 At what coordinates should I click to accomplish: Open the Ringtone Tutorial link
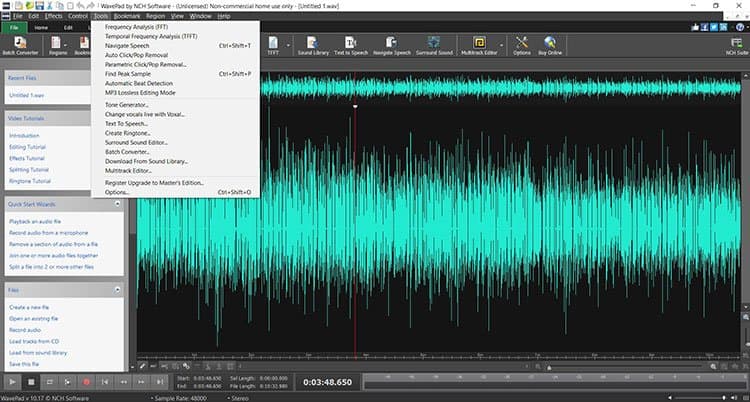(30, 181)
